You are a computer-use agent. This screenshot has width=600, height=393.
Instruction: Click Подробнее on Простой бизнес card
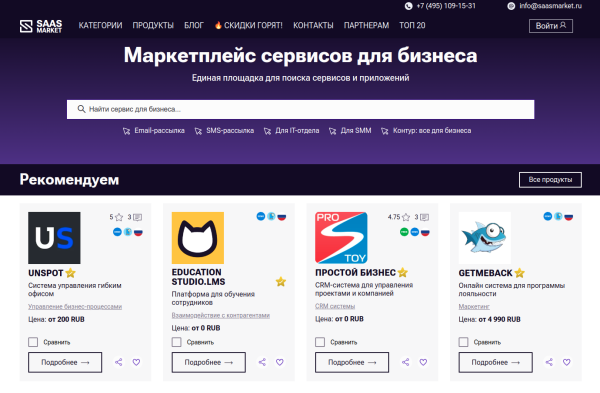352,362
